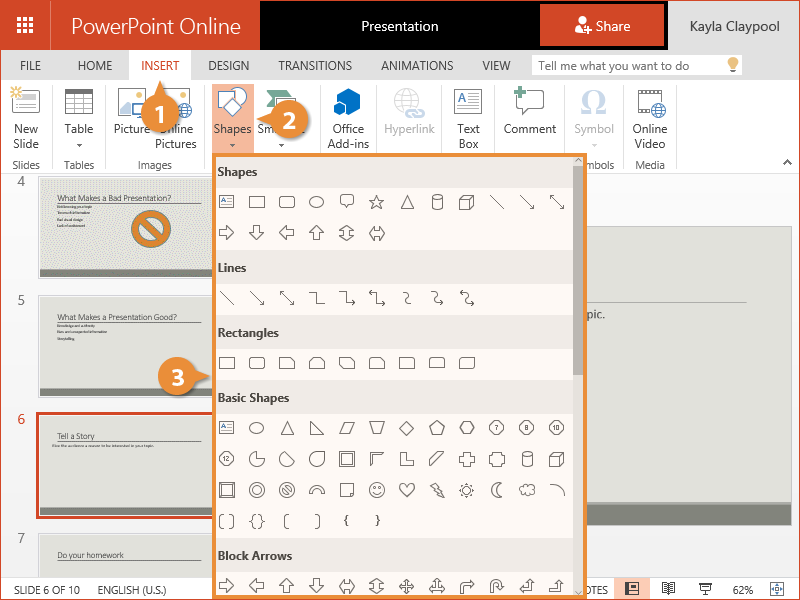The image size is (800, 600).
Task: Choose the sun shape
Action: 467,490
